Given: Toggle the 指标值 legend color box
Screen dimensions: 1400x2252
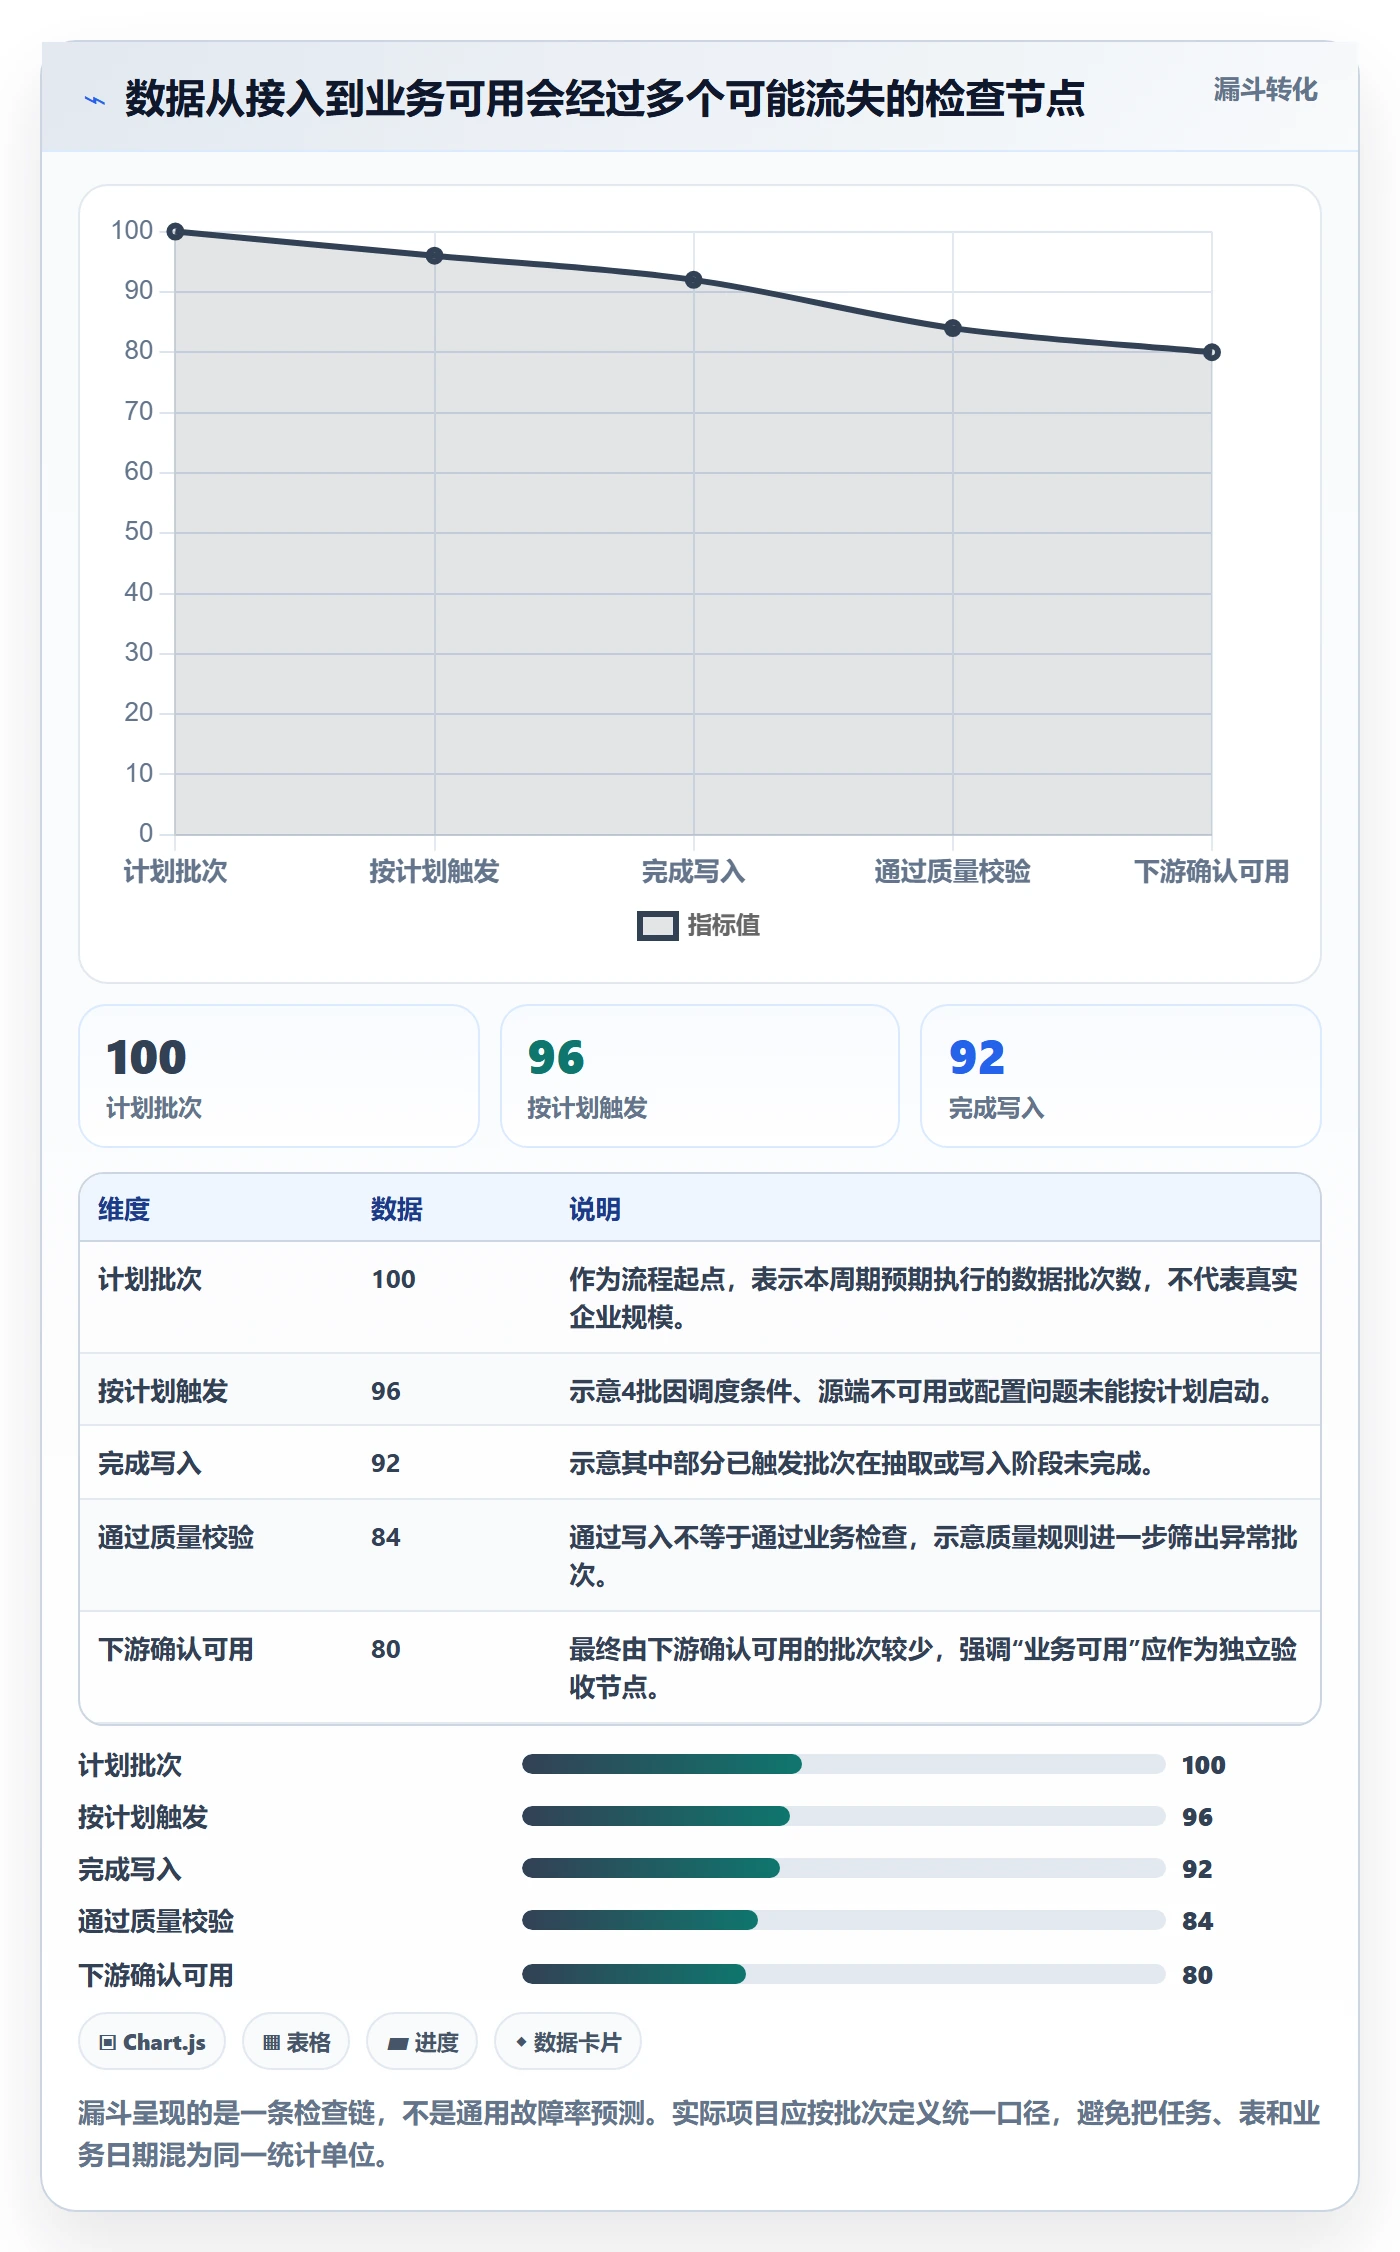Looking at the screenshot, I should pos(657,926).
